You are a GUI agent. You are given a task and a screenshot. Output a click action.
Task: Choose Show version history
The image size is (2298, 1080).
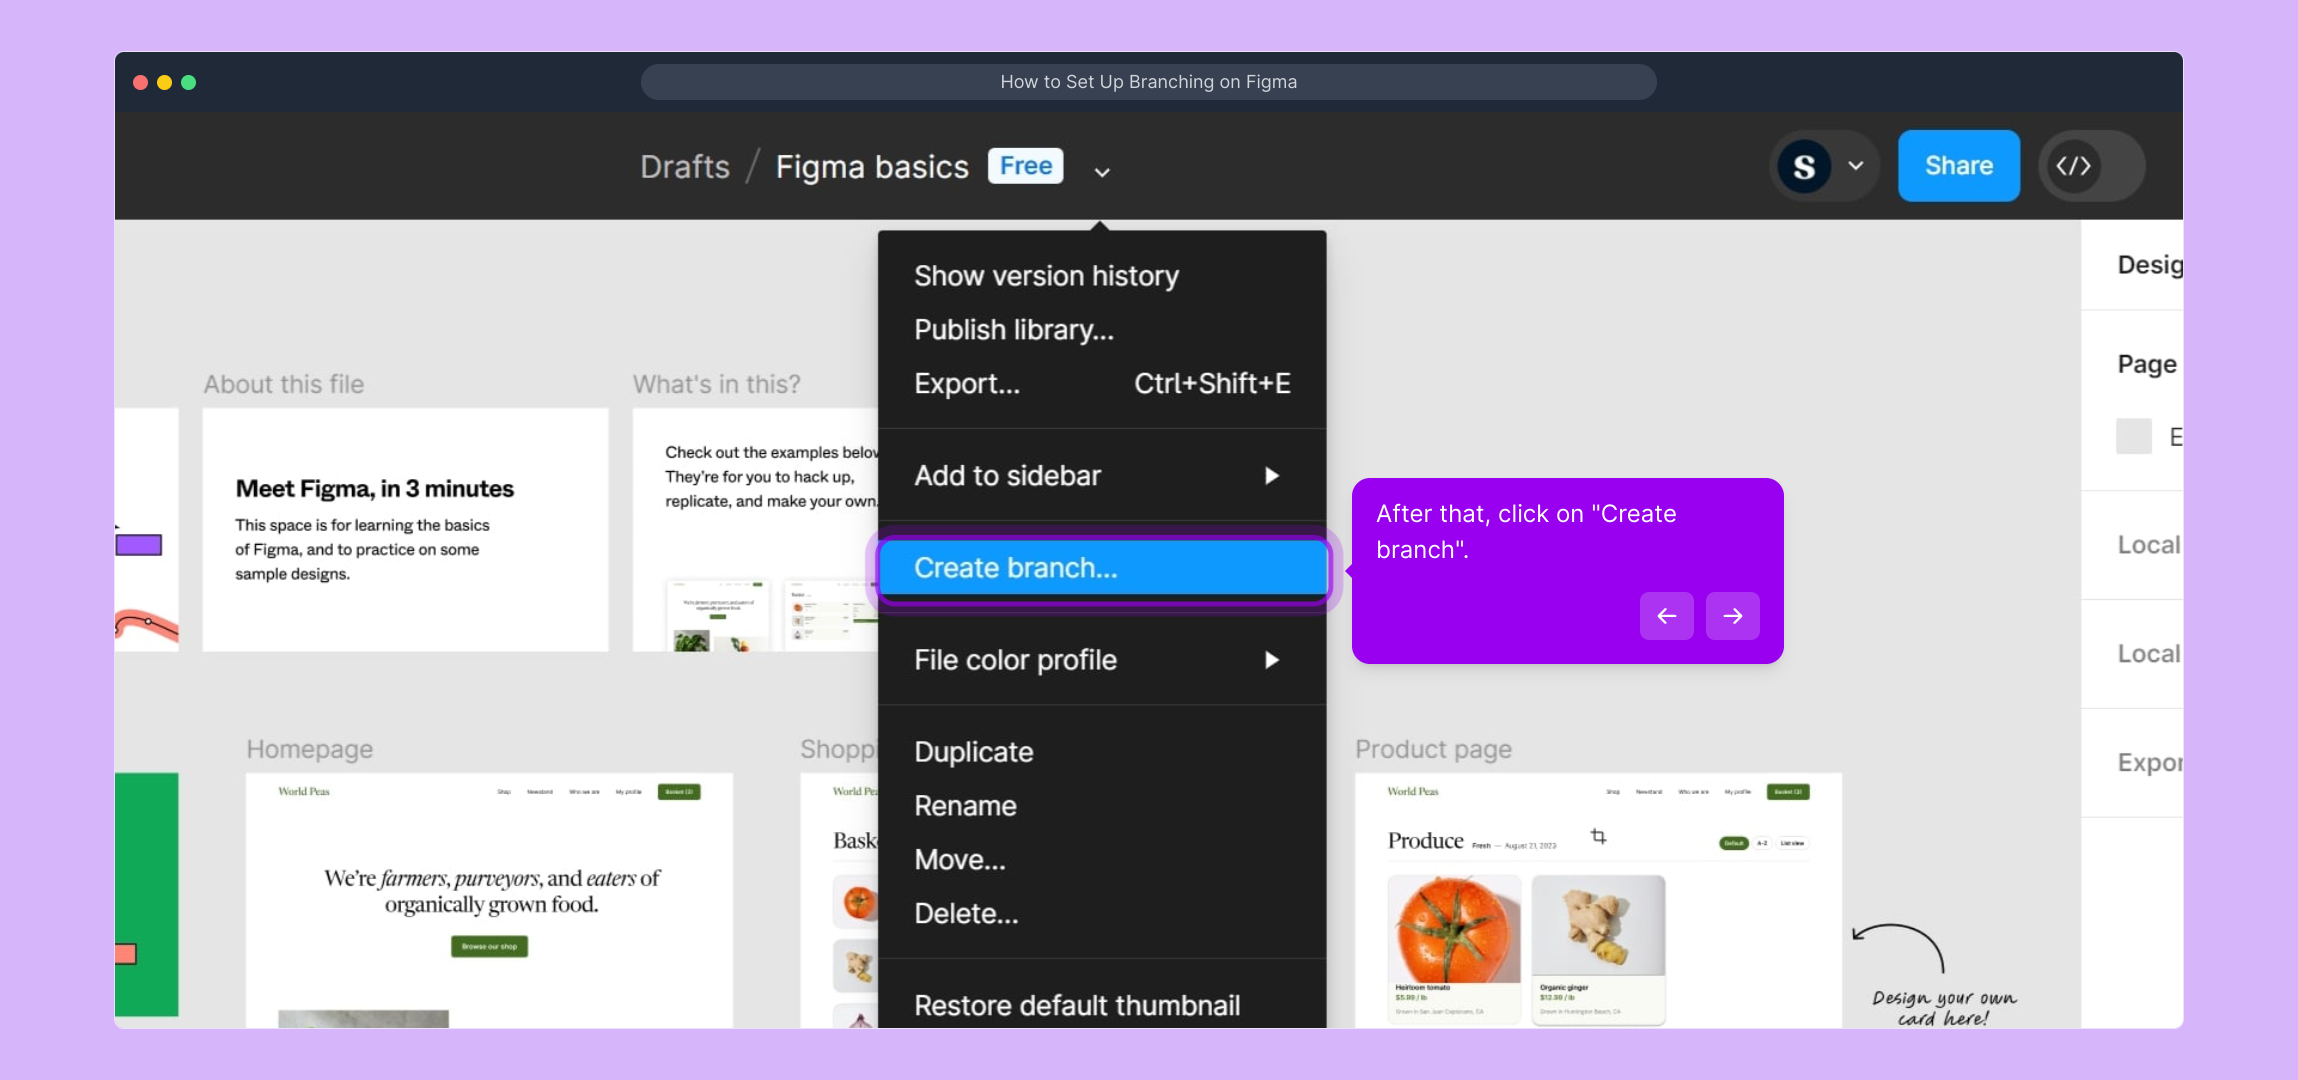tap(1046, 276)
